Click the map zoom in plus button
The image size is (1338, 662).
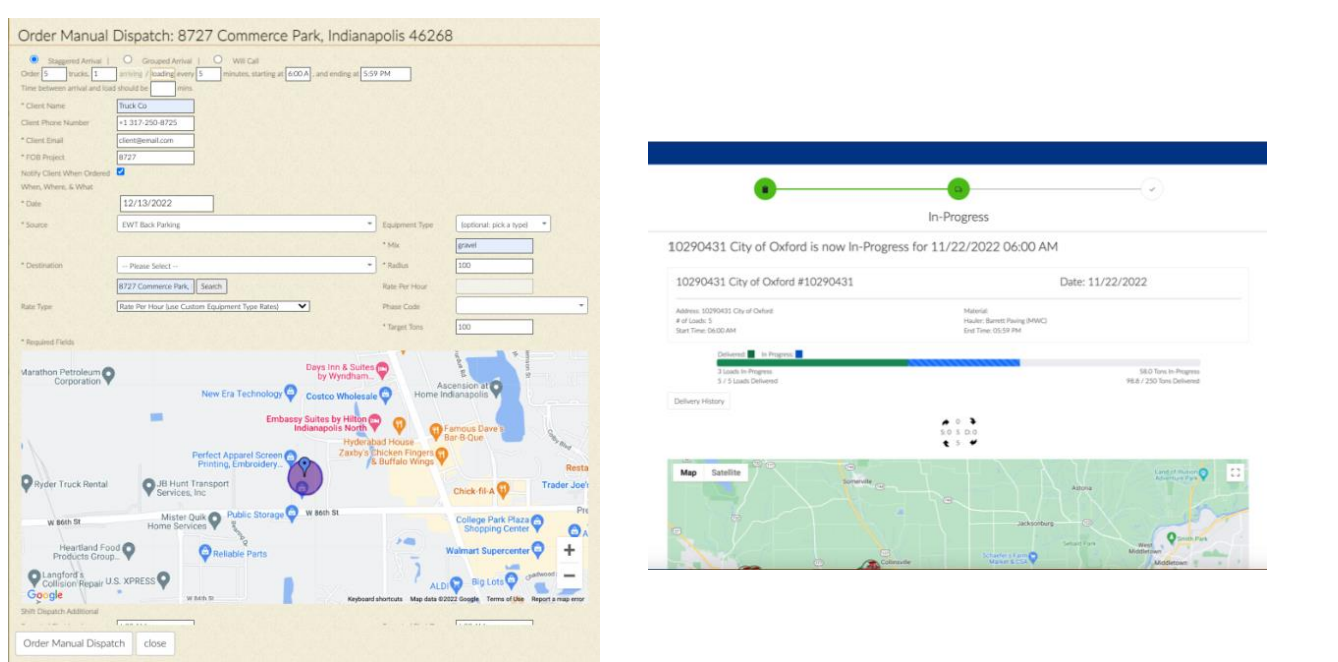[569, 550]
